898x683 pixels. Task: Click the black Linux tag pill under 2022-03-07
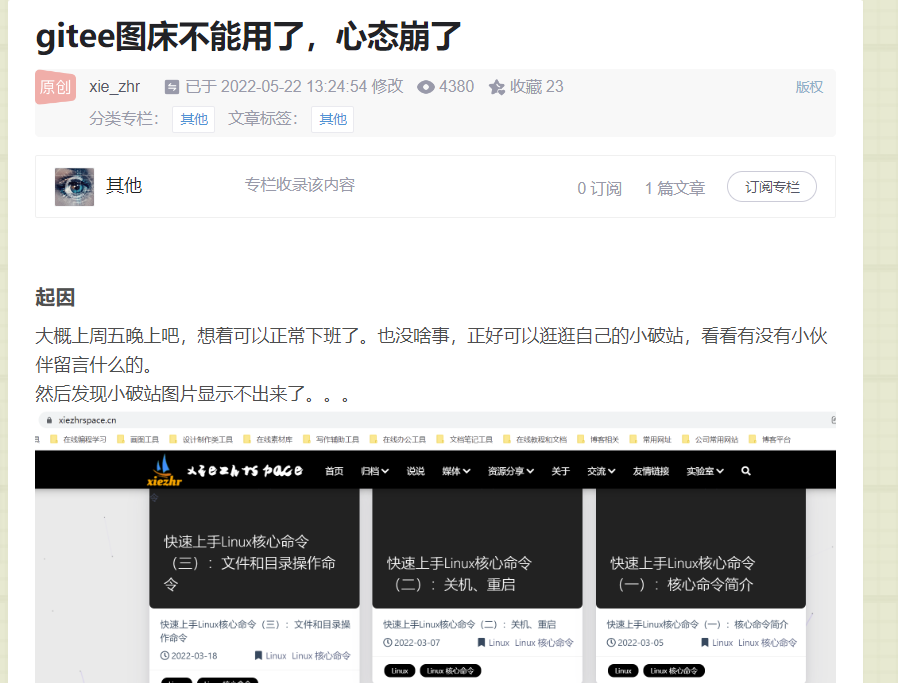pos(400,670)
